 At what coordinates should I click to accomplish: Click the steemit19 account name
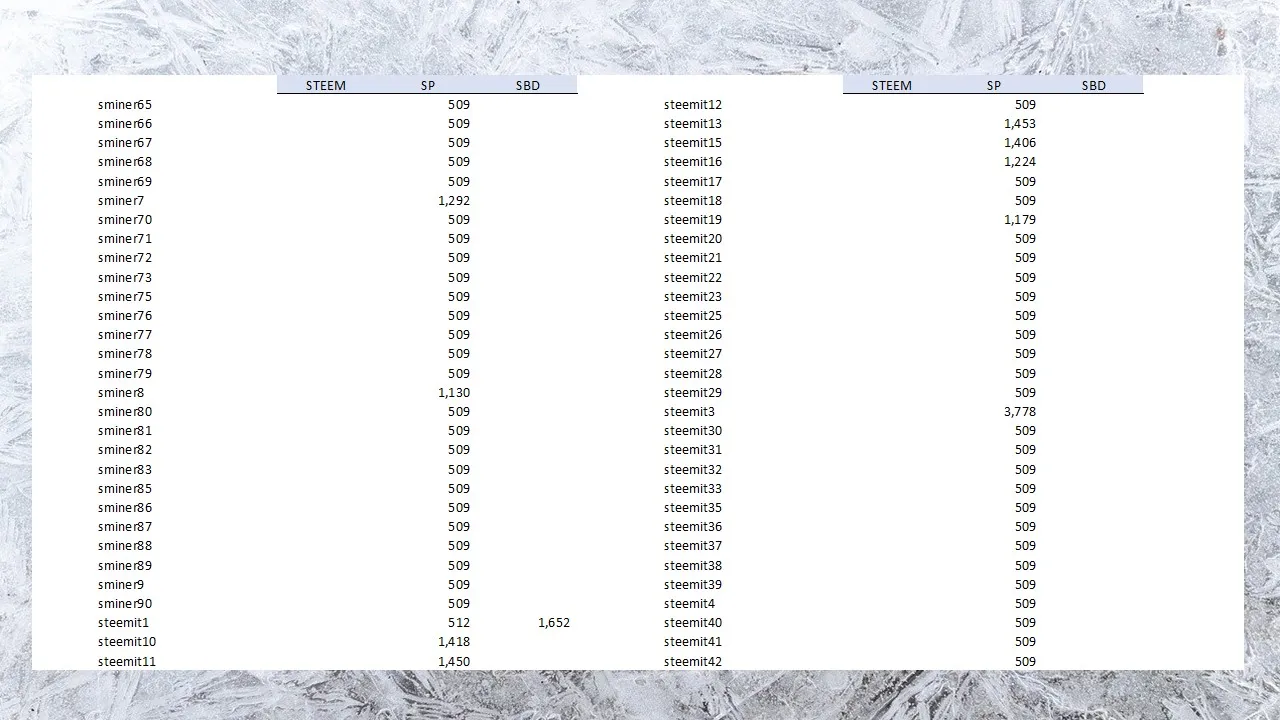pyautogui.click(x=693, y=219)
